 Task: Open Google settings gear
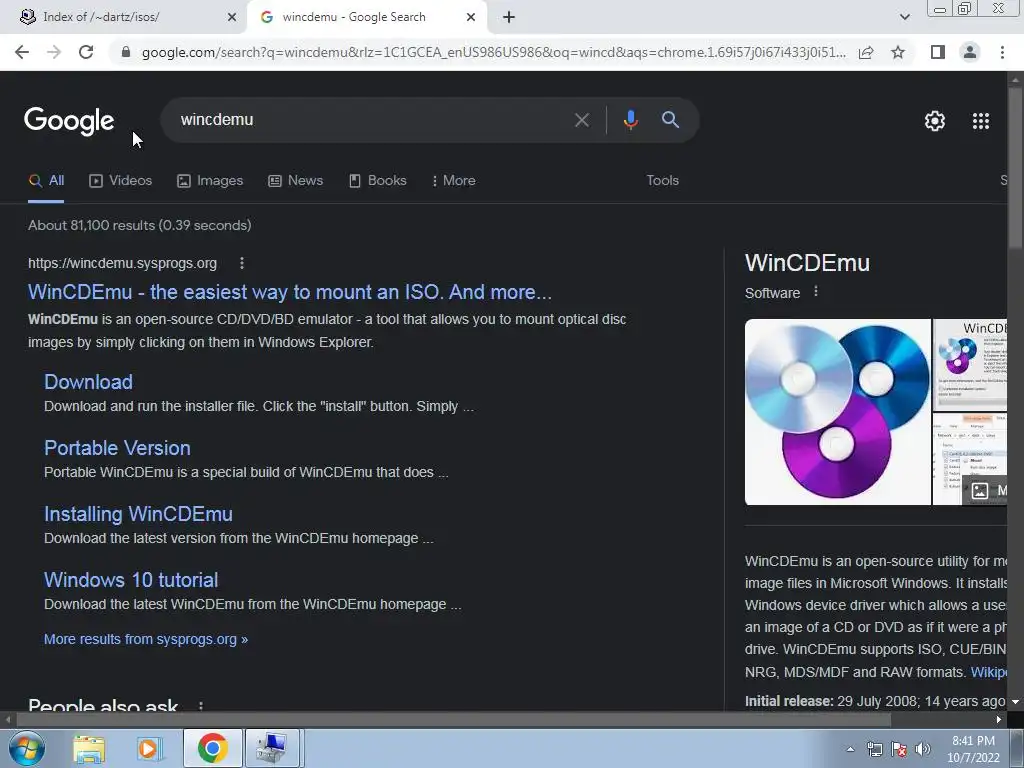click(935, 121)
